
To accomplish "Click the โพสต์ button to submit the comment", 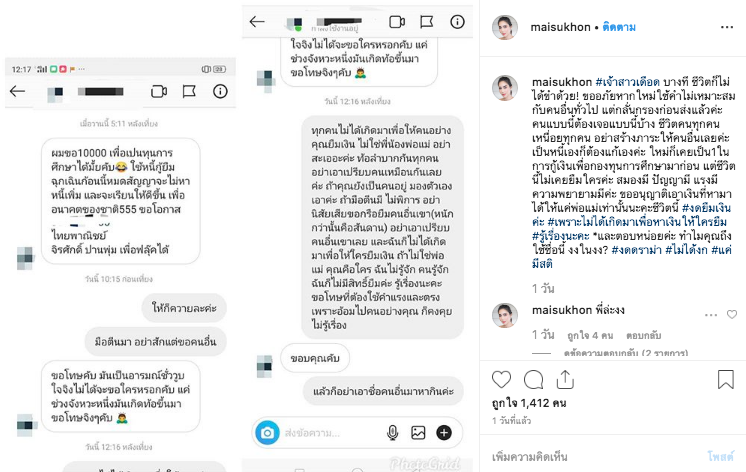I will coord(720,456).
